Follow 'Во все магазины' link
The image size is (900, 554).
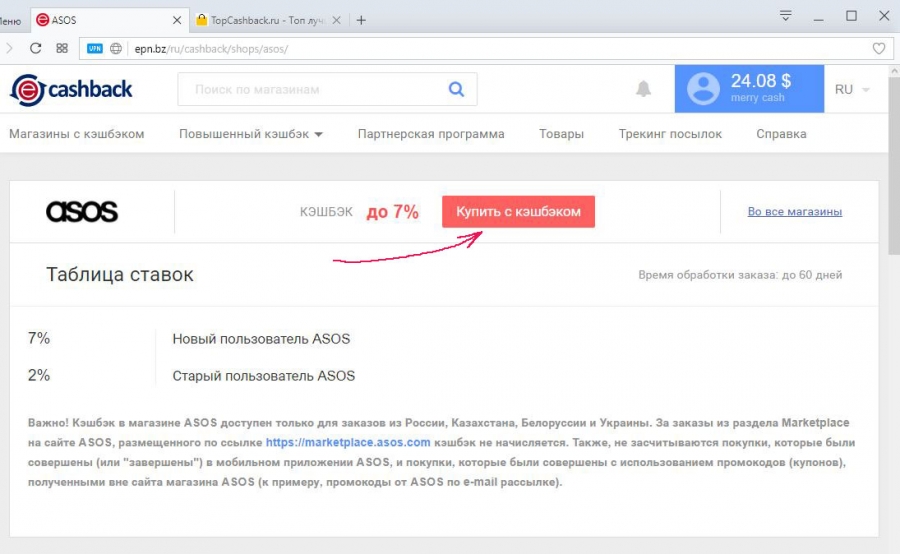coord(794,212)
